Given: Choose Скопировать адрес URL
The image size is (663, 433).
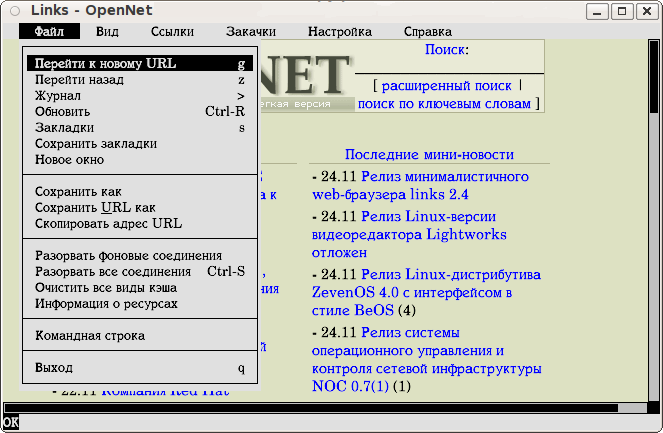Looking at the screenshot, I should (140, 224).
